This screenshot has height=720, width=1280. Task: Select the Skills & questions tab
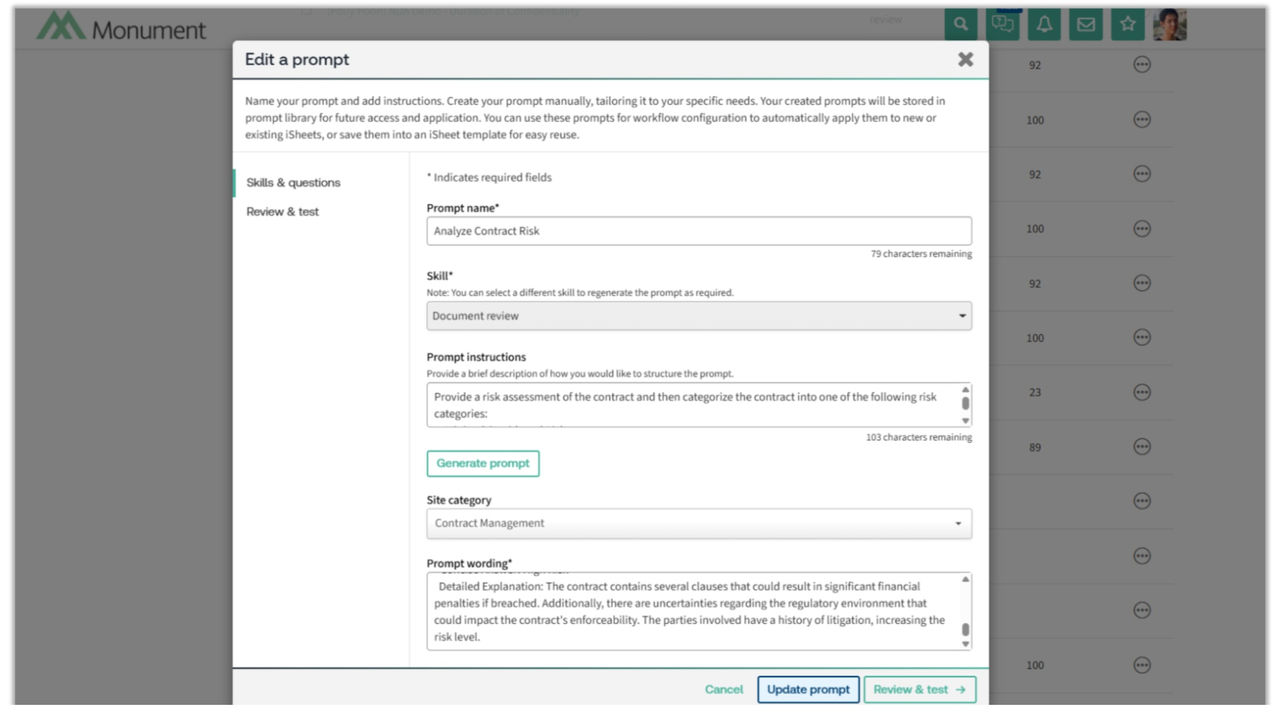point(293,183)
